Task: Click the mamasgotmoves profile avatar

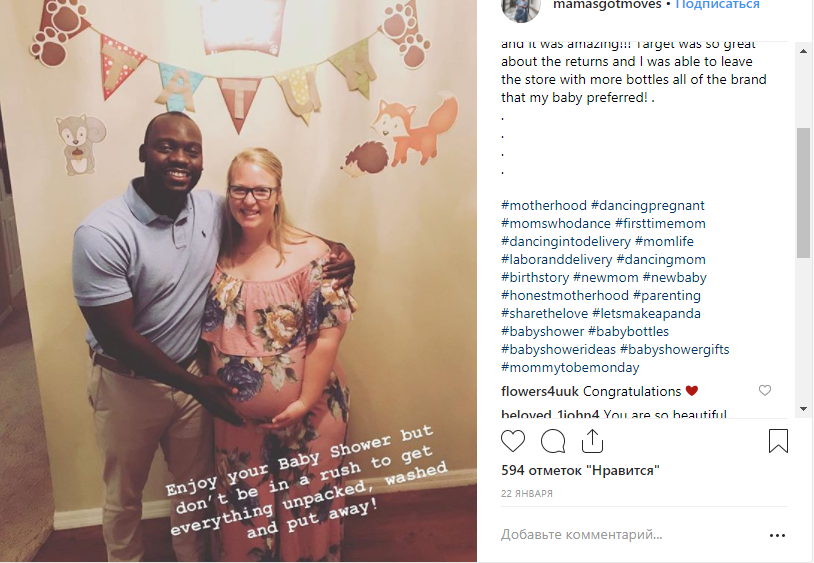Action: 521,8
